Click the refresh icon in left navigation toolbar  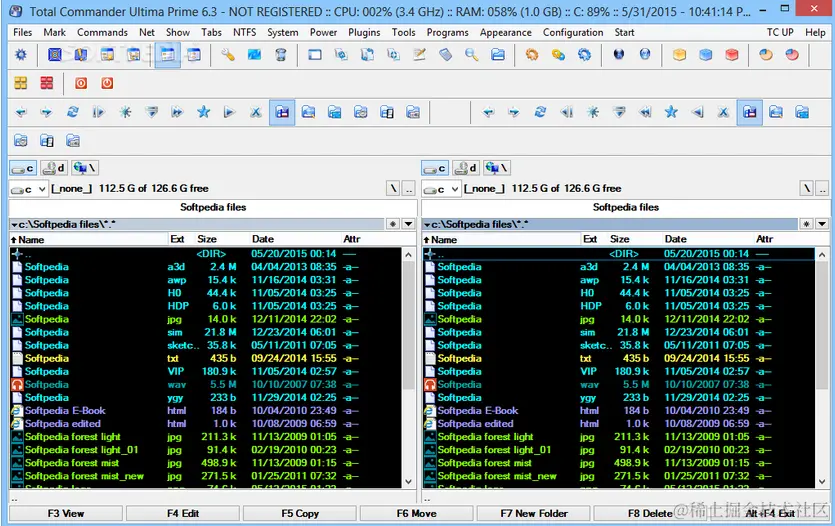pos(72,112)
